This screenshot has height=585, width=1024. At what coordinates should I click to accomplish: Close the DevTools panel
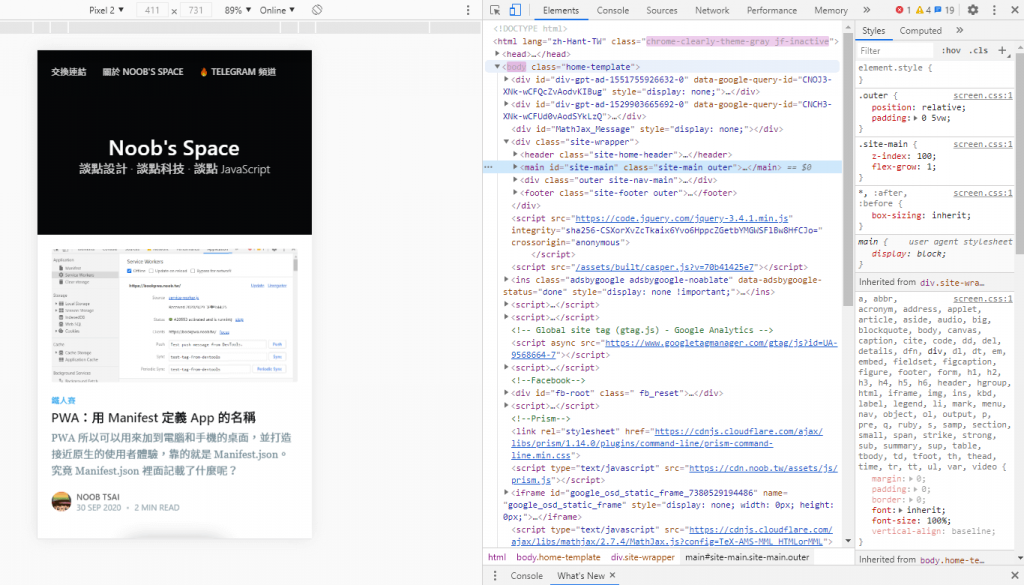coord(1014,10)
